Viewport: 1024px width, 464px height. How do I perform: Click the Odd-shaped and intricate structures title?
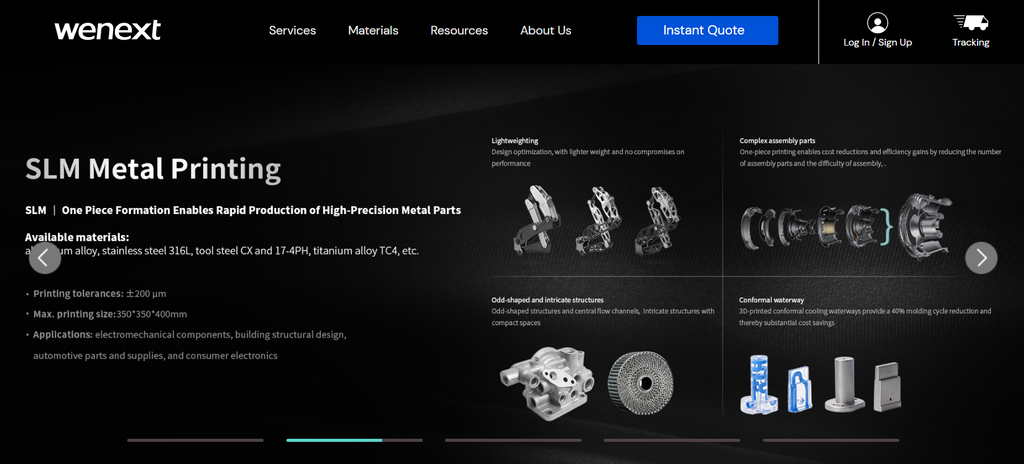[547, 300]
